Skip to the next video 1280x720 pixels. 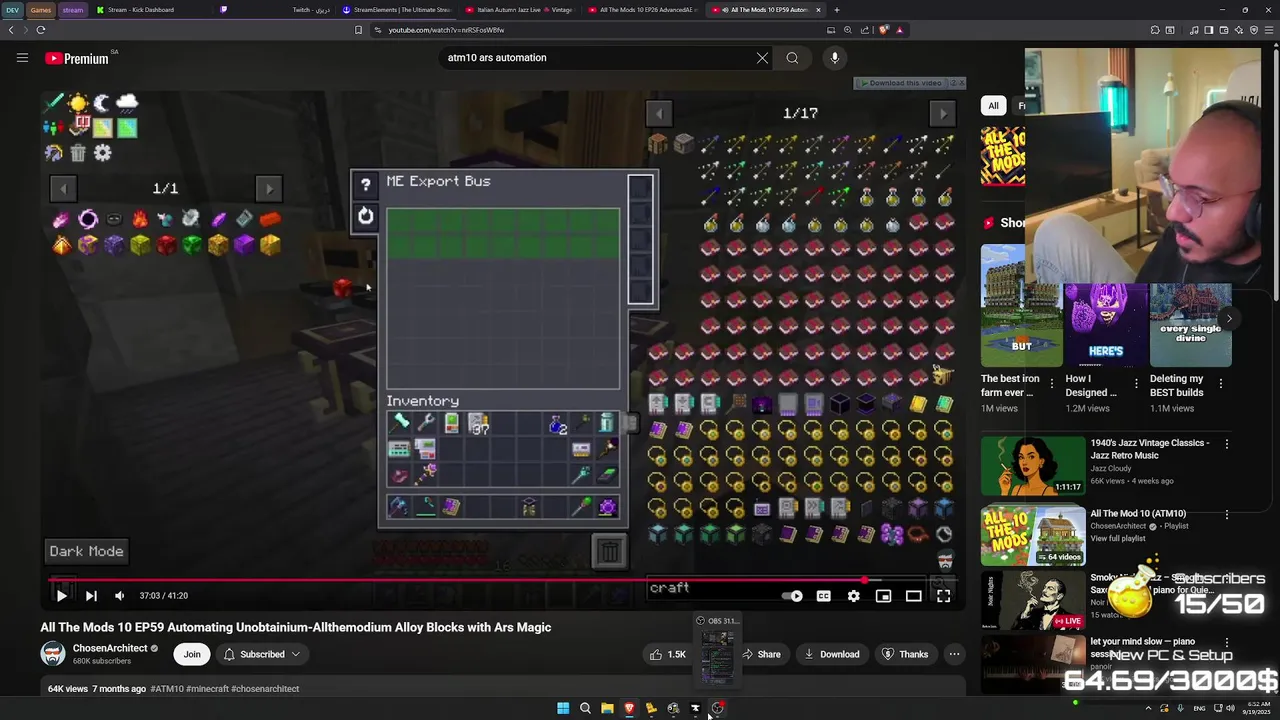tap(91, 596)
